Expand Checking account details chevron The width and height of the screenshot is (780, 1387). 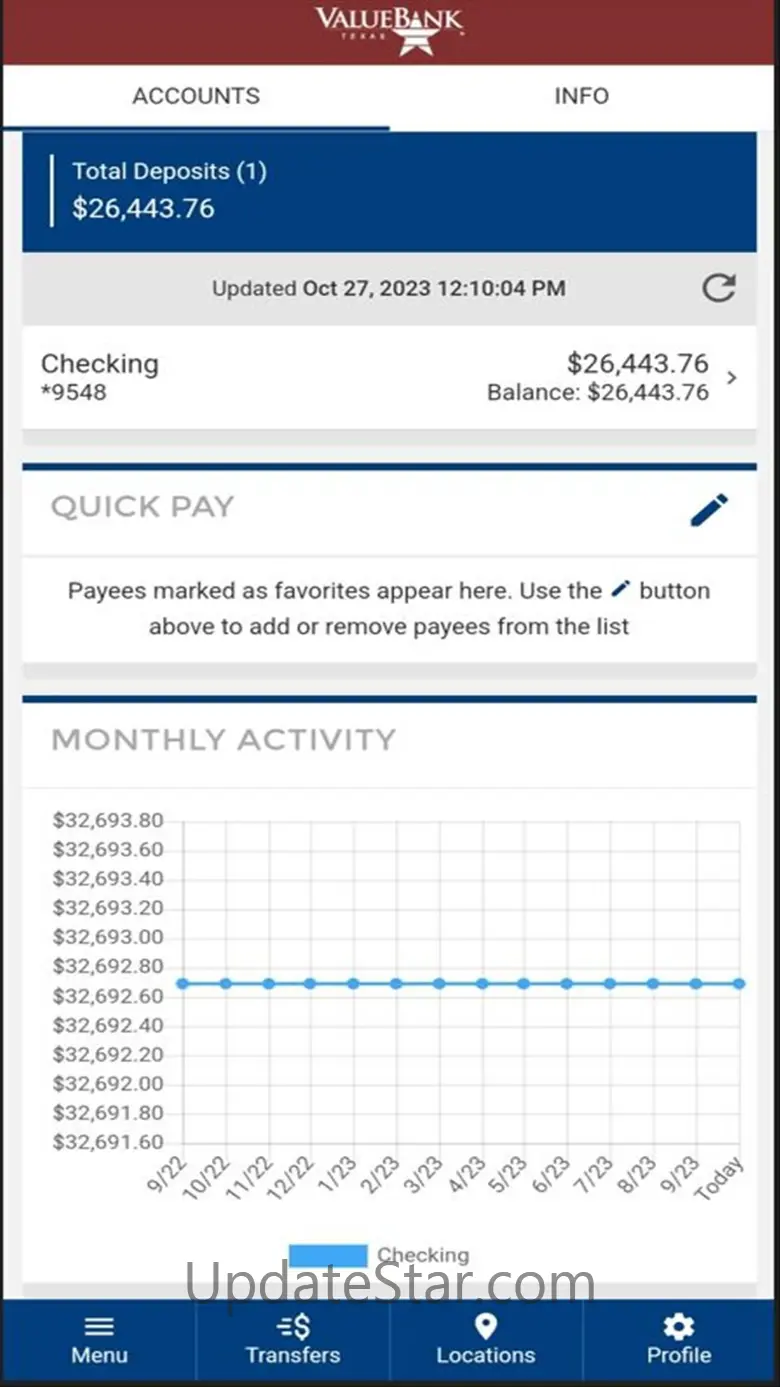[x=732, y=378]
